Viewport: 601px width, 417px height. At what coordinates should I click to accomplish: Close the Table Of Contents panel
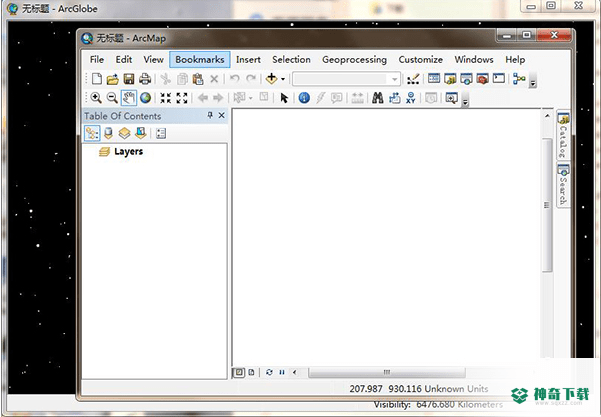pyautogui.click(x=222, y=115)
